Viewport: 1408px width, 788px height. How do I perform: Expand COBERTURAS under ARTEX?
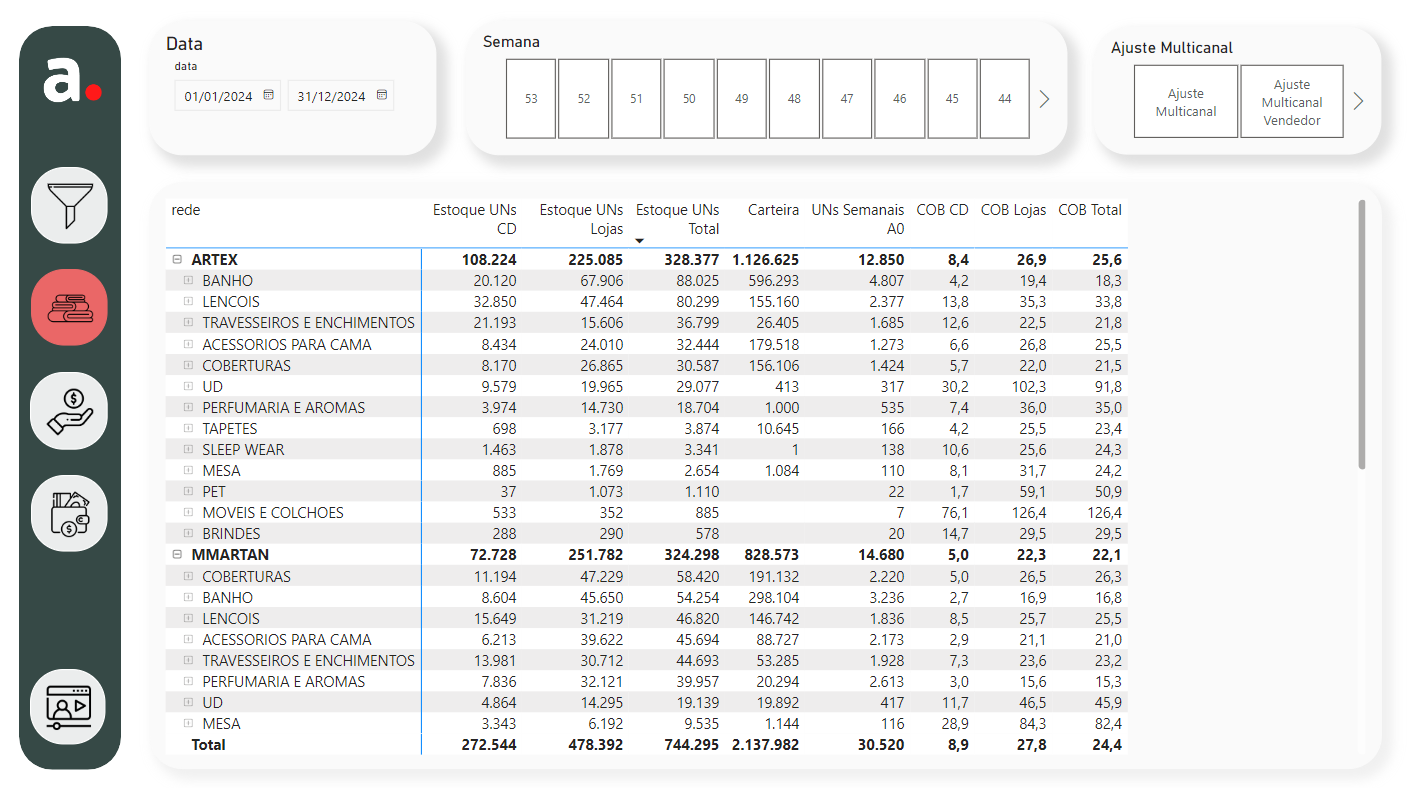[188, 365]
